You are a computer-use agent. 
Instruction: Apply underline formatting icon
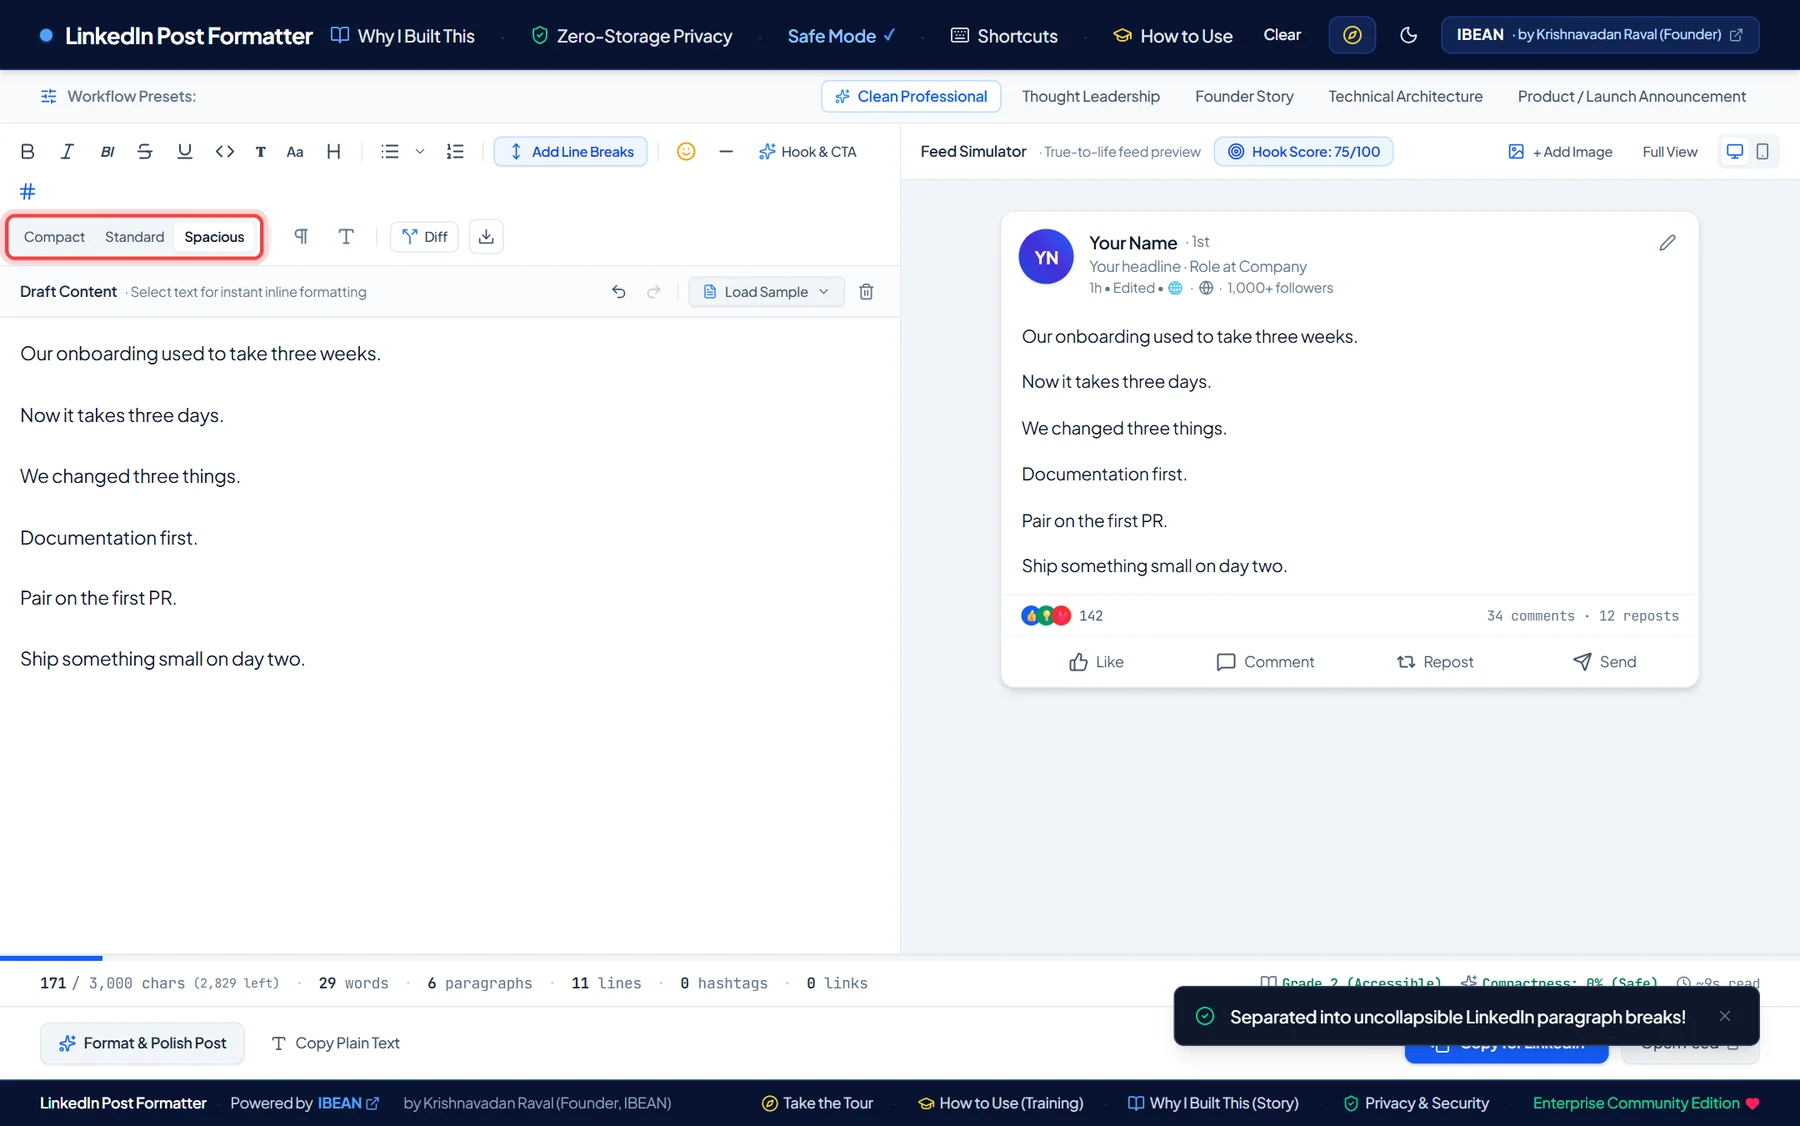click(185, 152)
